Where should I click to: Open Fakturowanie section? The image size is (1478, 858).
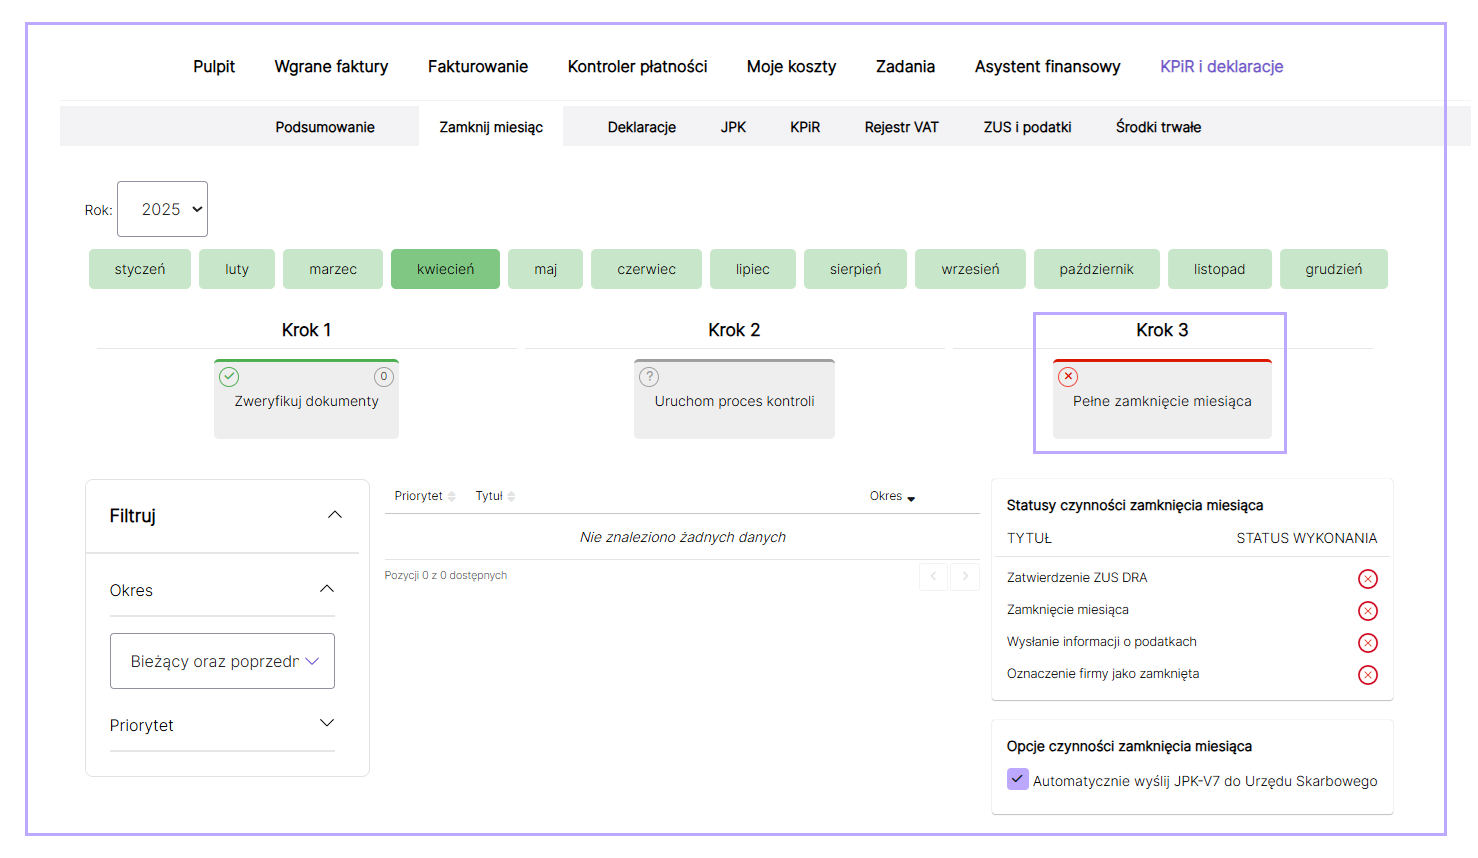pyautogui.click(x=478, y=66)
